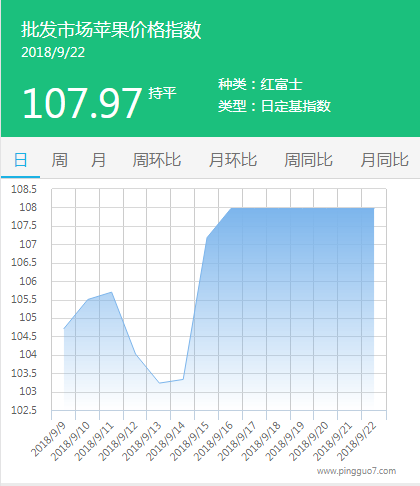Open the 周环比 tab
This screenshot has width=420, height=486.
157,160
